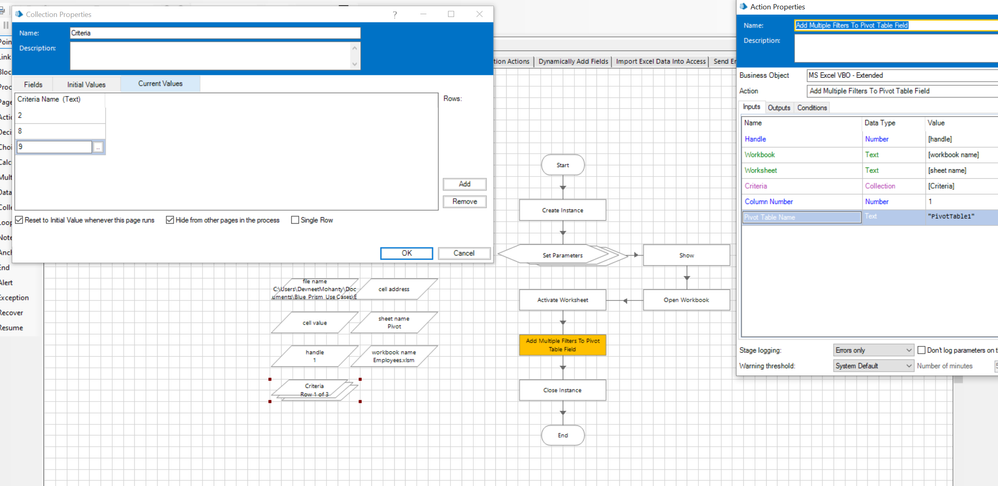Image resolution: width=998 pixels, height=486 pixels.
Task: Open the Business Object dropdown
Action: (900, 75)
